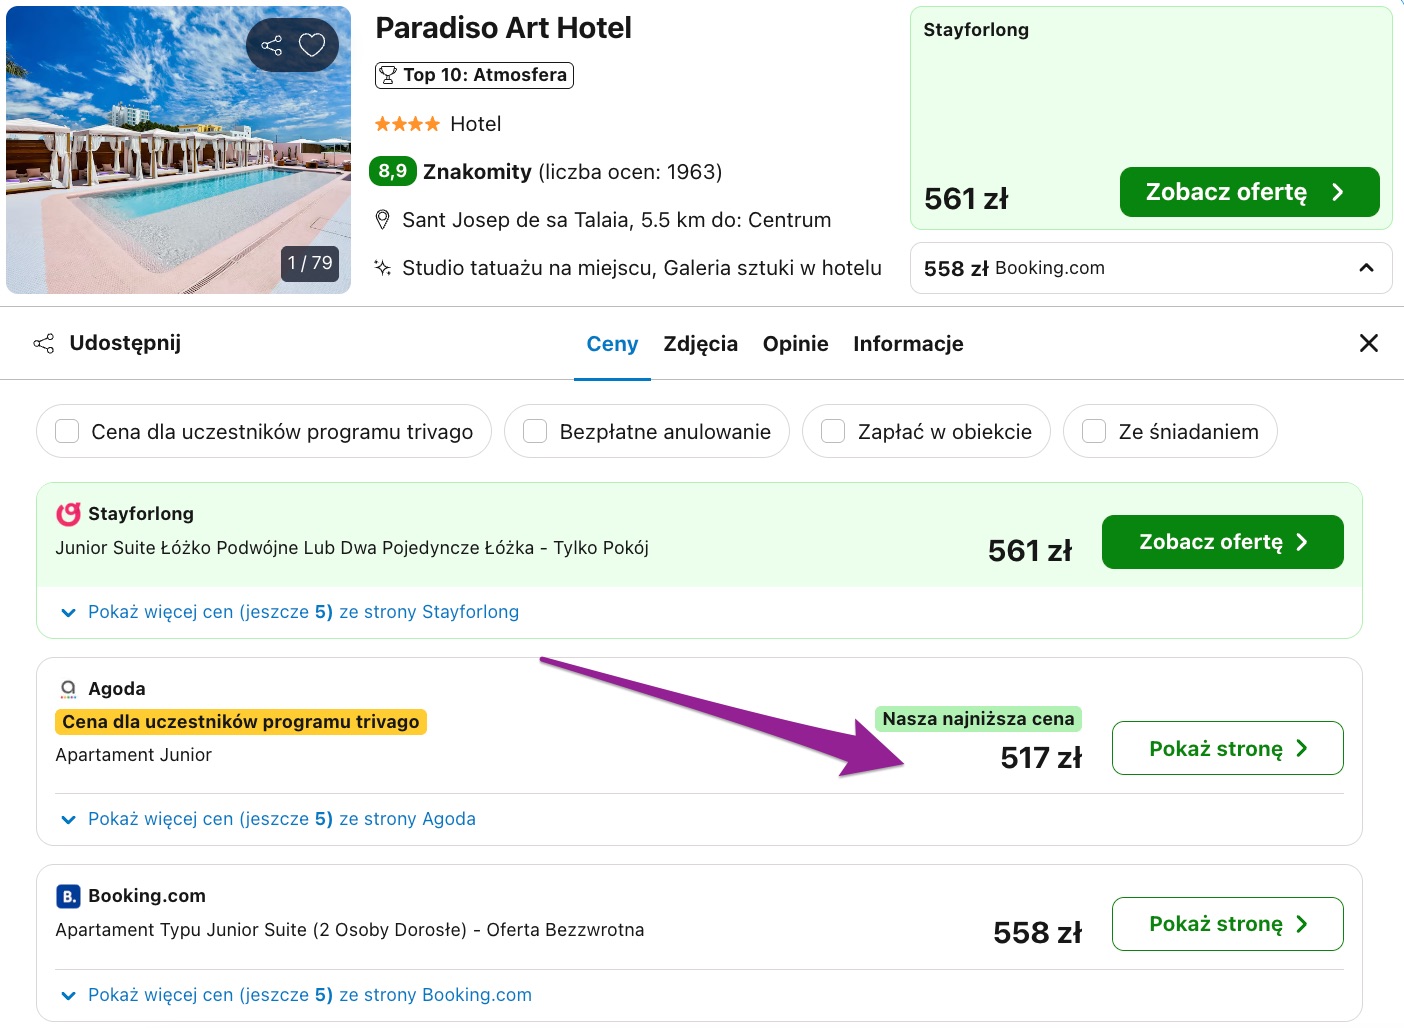Close the hotel details panel with X
Image resolution: width=1404 pixels, height=1028 pixels.
click(1369, 343)
